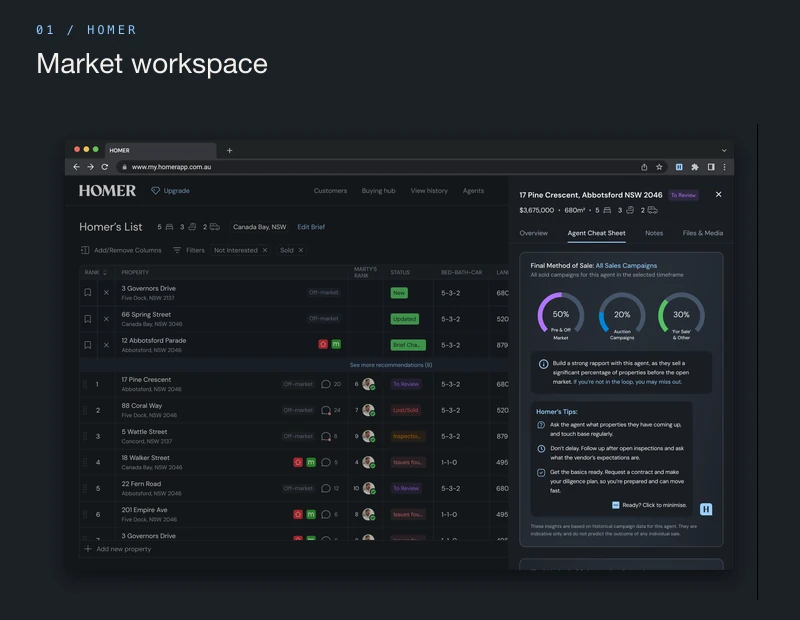
Task: Open the To Review status on 17 Pine Crescent
Action: tap(406, 384)
